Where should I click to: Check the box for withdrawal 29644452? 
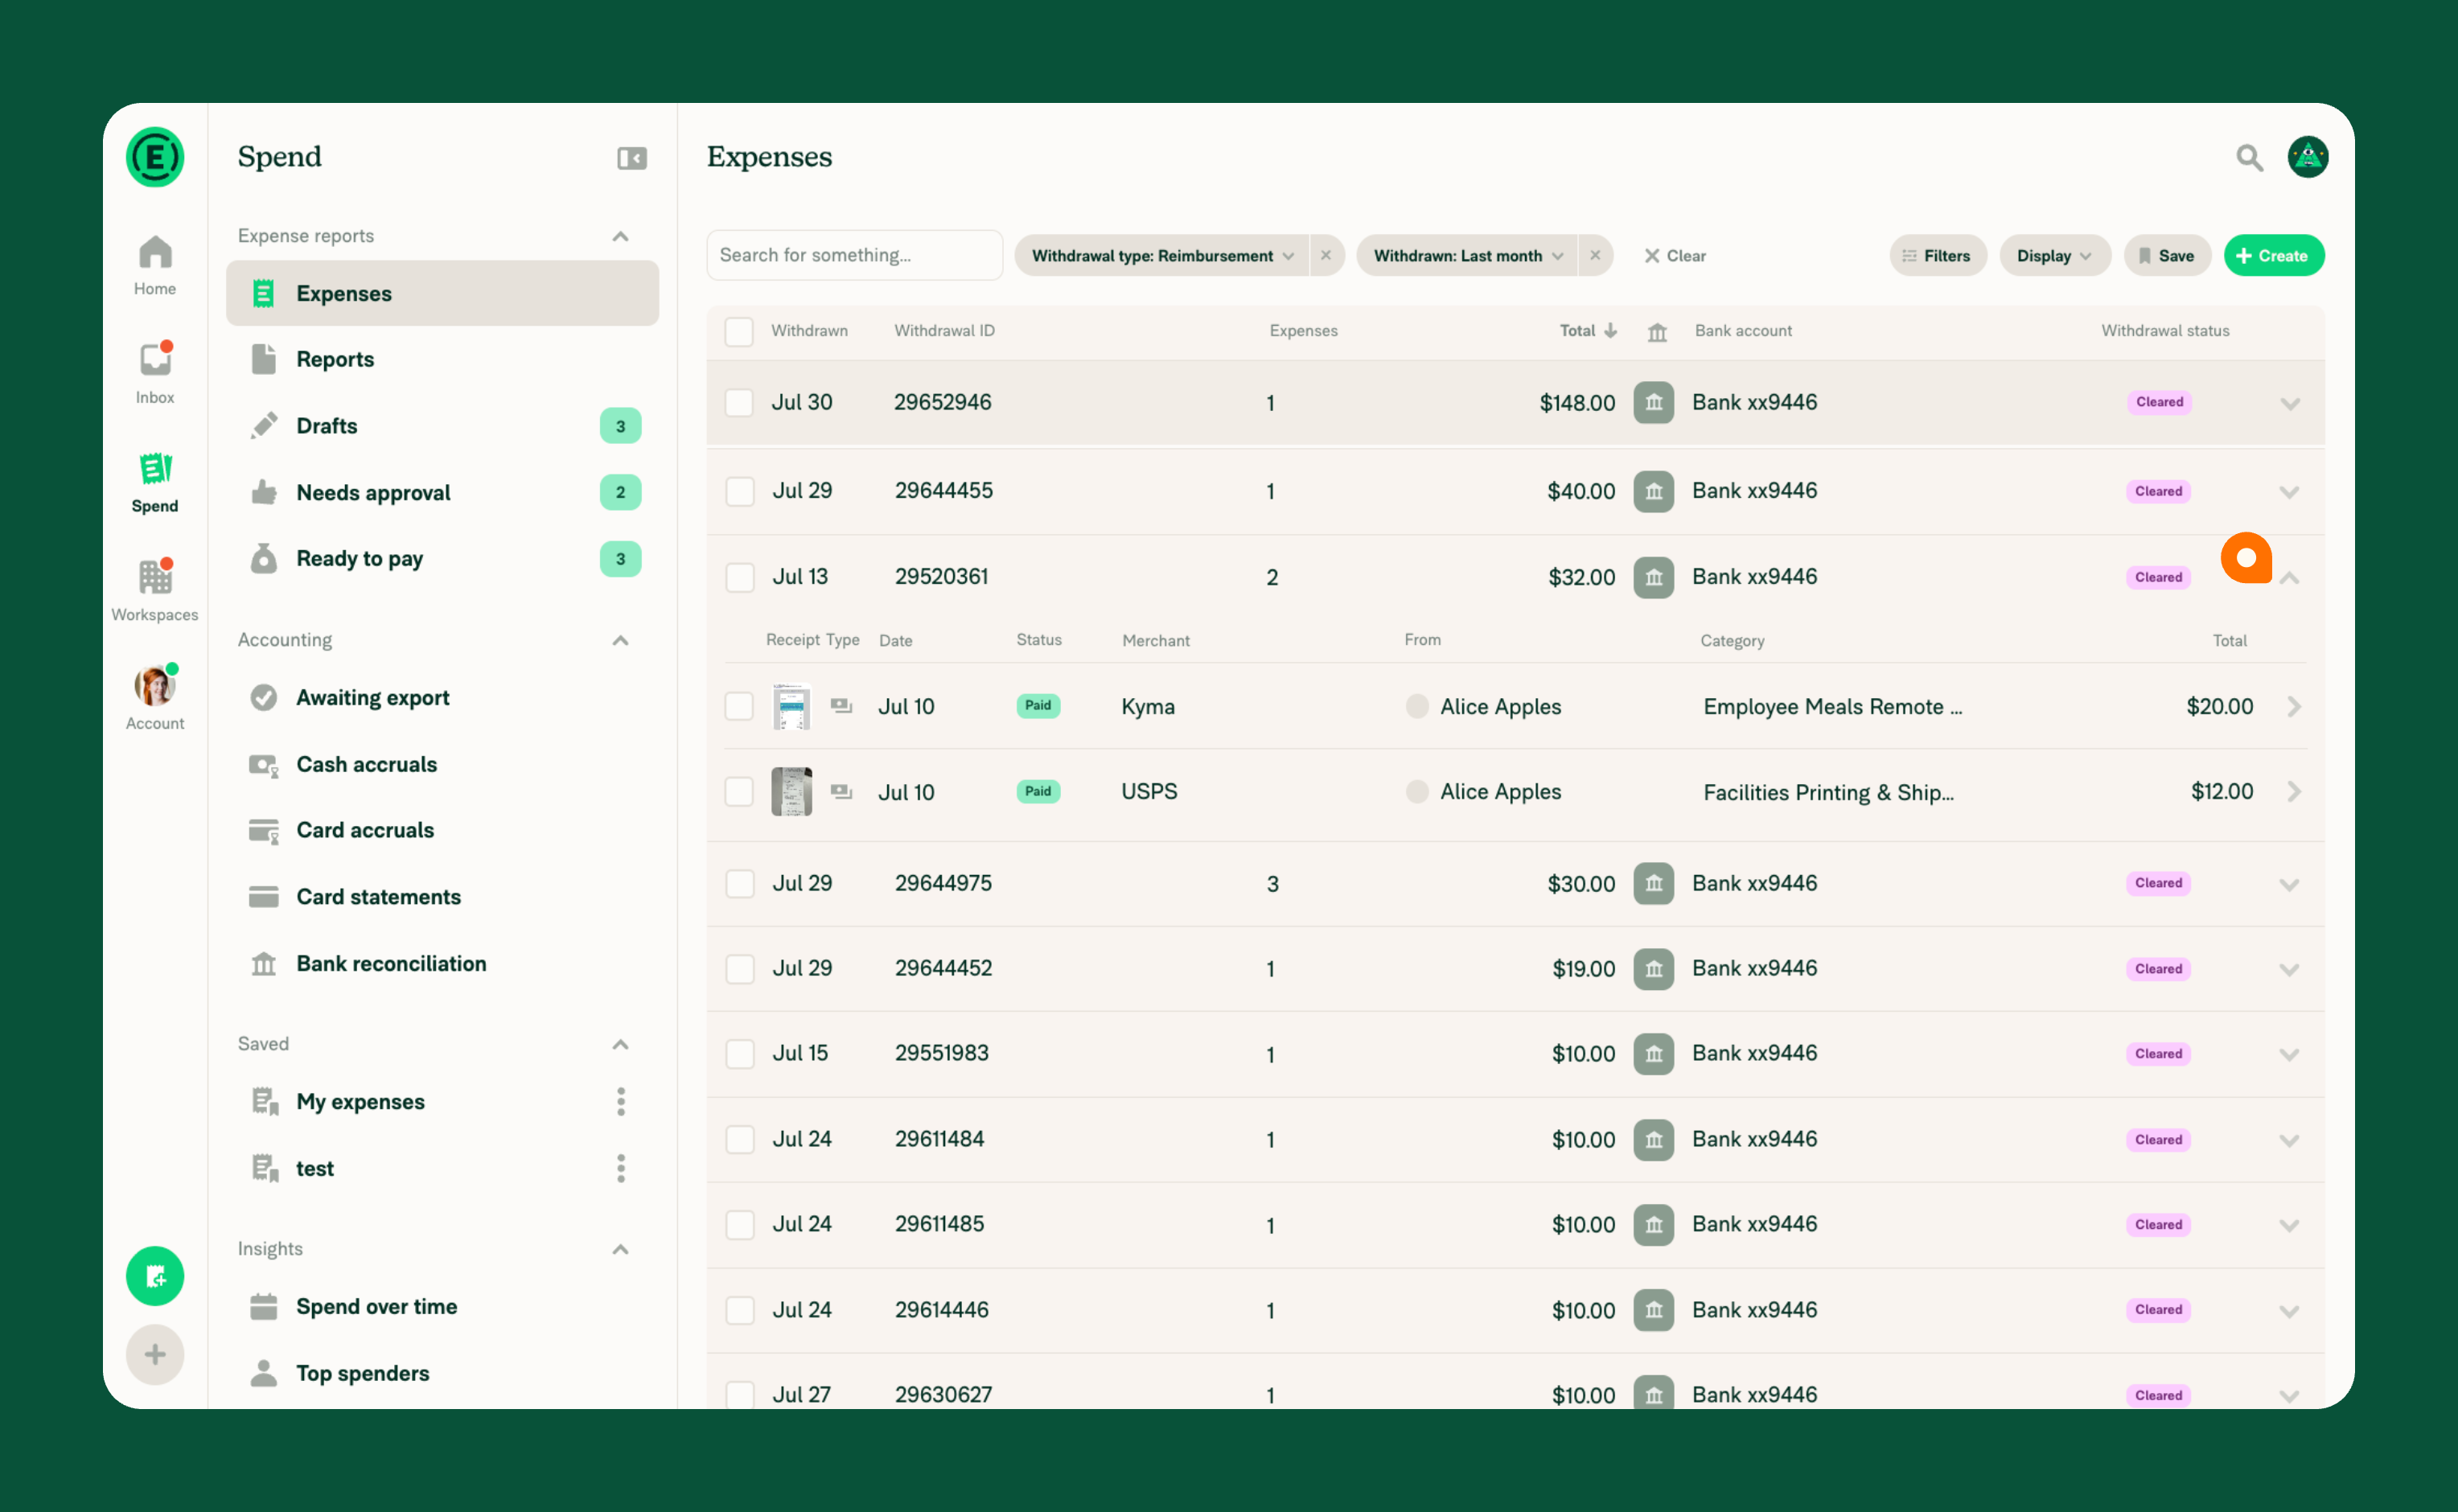tap(739, 969)
